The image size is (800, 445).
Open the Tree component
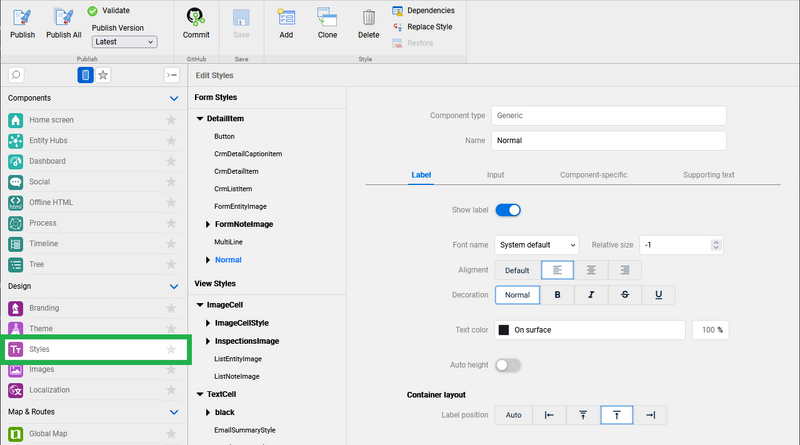click(x=94, y=264)
